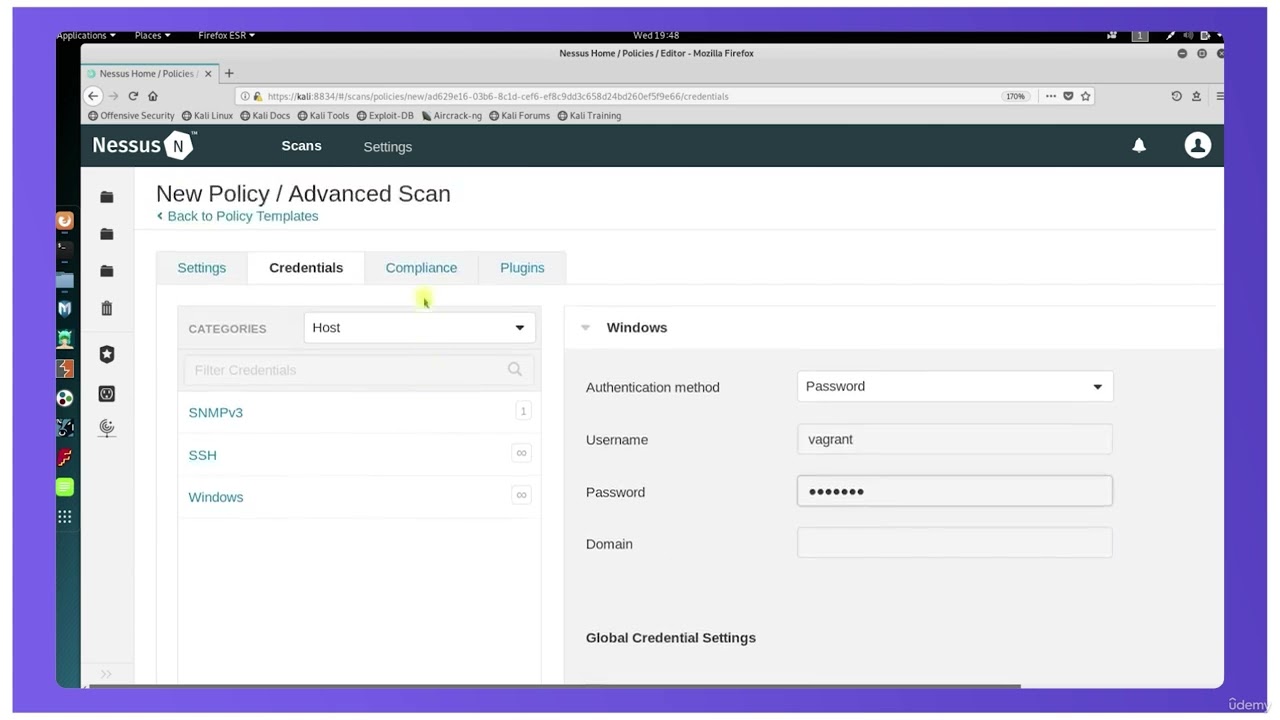Image resolution: width=1280 pixels, height=720 pixels.
Task: Open Scanners radar icon in sidebar
Action: click(x=107, y=428)
